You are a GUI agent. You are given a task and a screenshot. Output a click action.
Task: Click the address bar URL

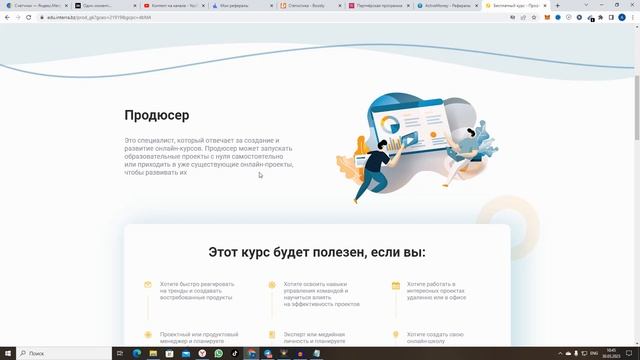coord(99,18)
